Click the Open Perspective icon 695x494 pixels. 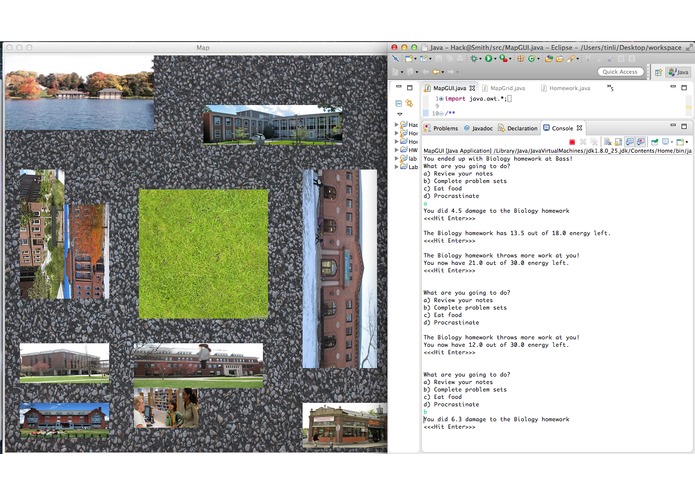click(659, 72)
